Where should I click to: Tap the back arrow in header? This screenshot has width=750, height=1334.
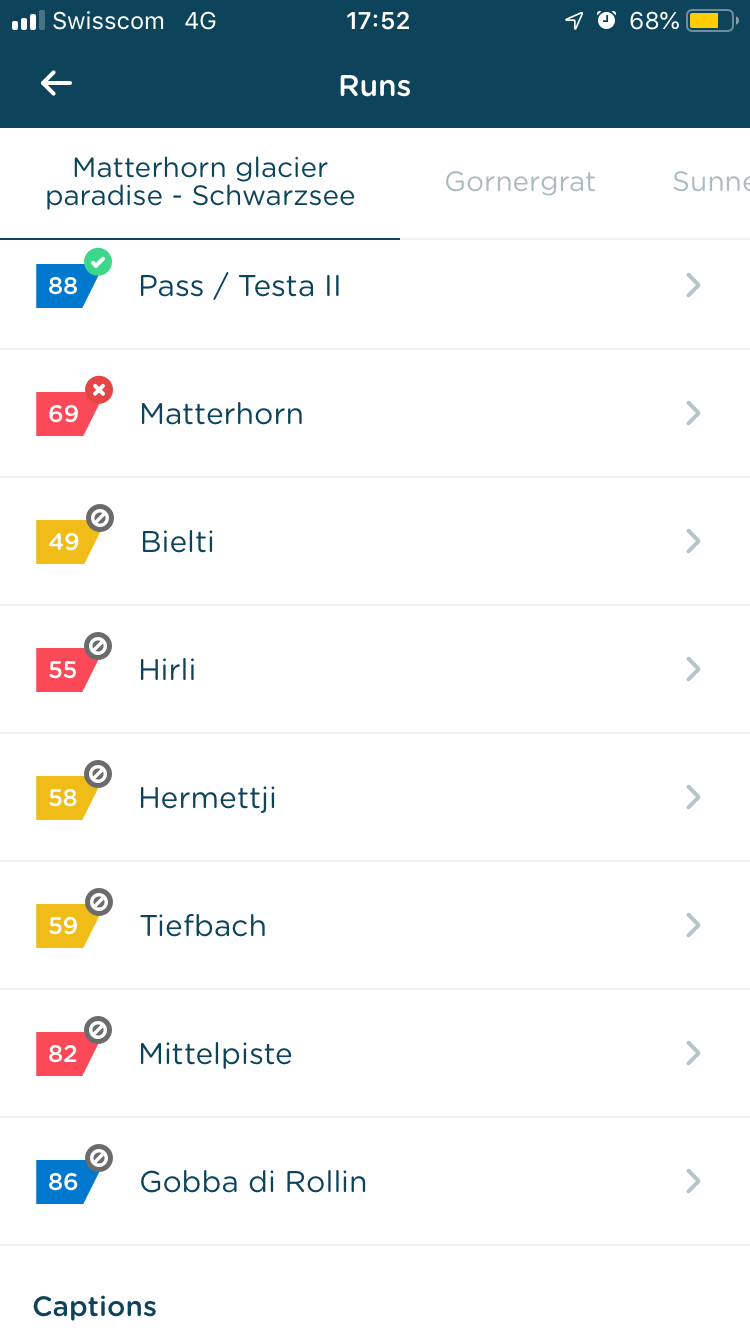56,84
